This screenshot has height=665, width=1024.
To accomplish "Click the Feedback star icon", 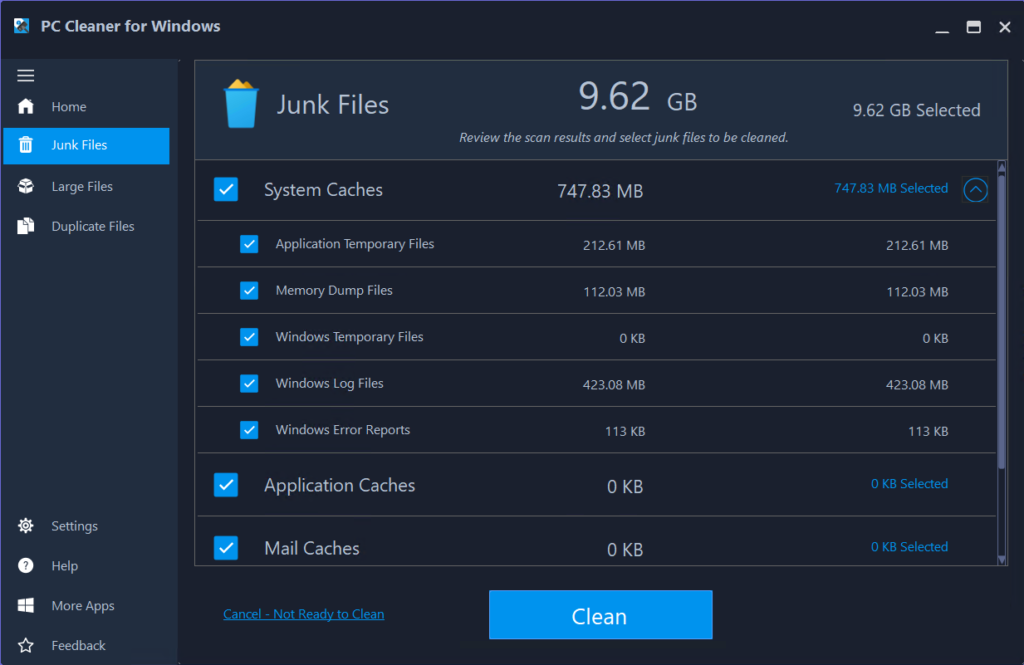I will coord(24,645).
